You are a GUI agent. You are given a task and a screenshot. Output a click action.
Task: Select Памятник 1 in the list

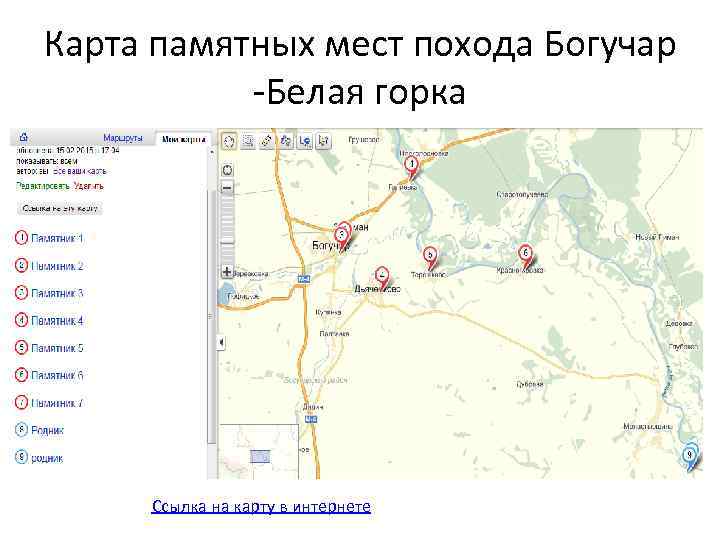pos(57,238)
